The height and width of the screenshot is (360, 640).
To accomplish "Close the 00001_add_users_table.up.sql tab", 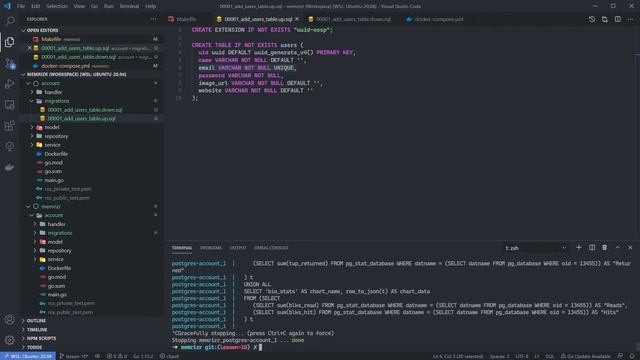I will point(297,19).
